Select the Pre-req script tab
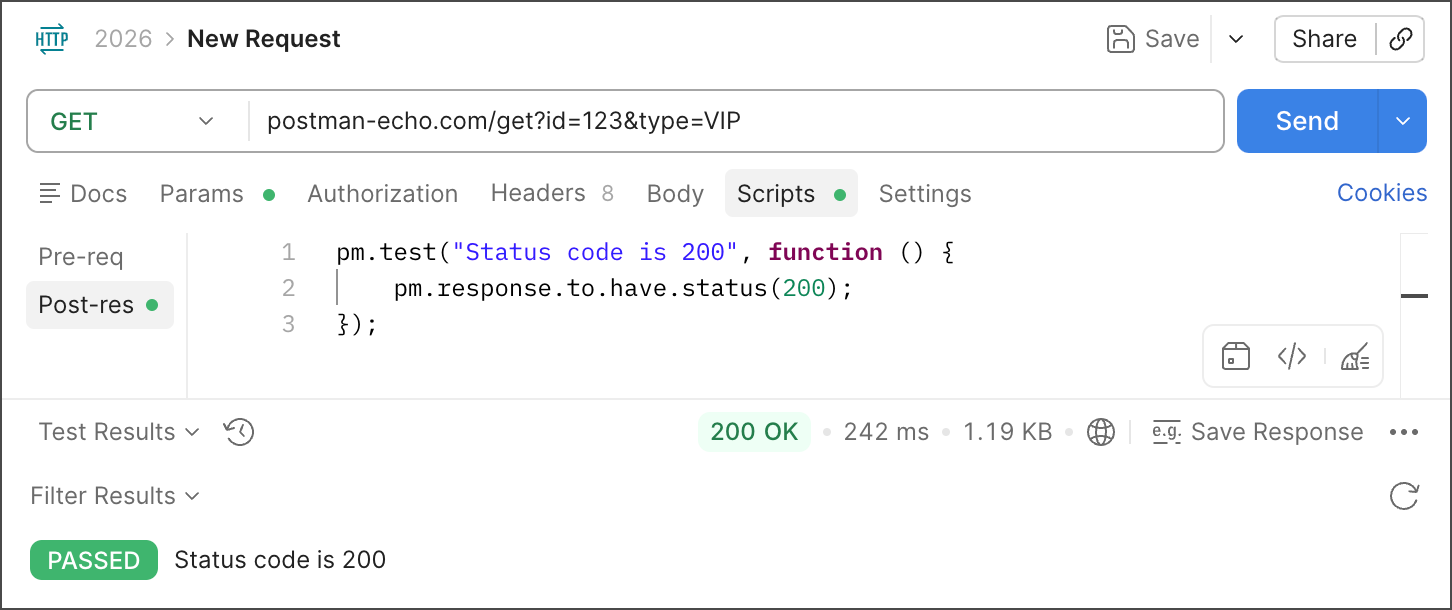1452x610 pixels. [x=81, y=257]
